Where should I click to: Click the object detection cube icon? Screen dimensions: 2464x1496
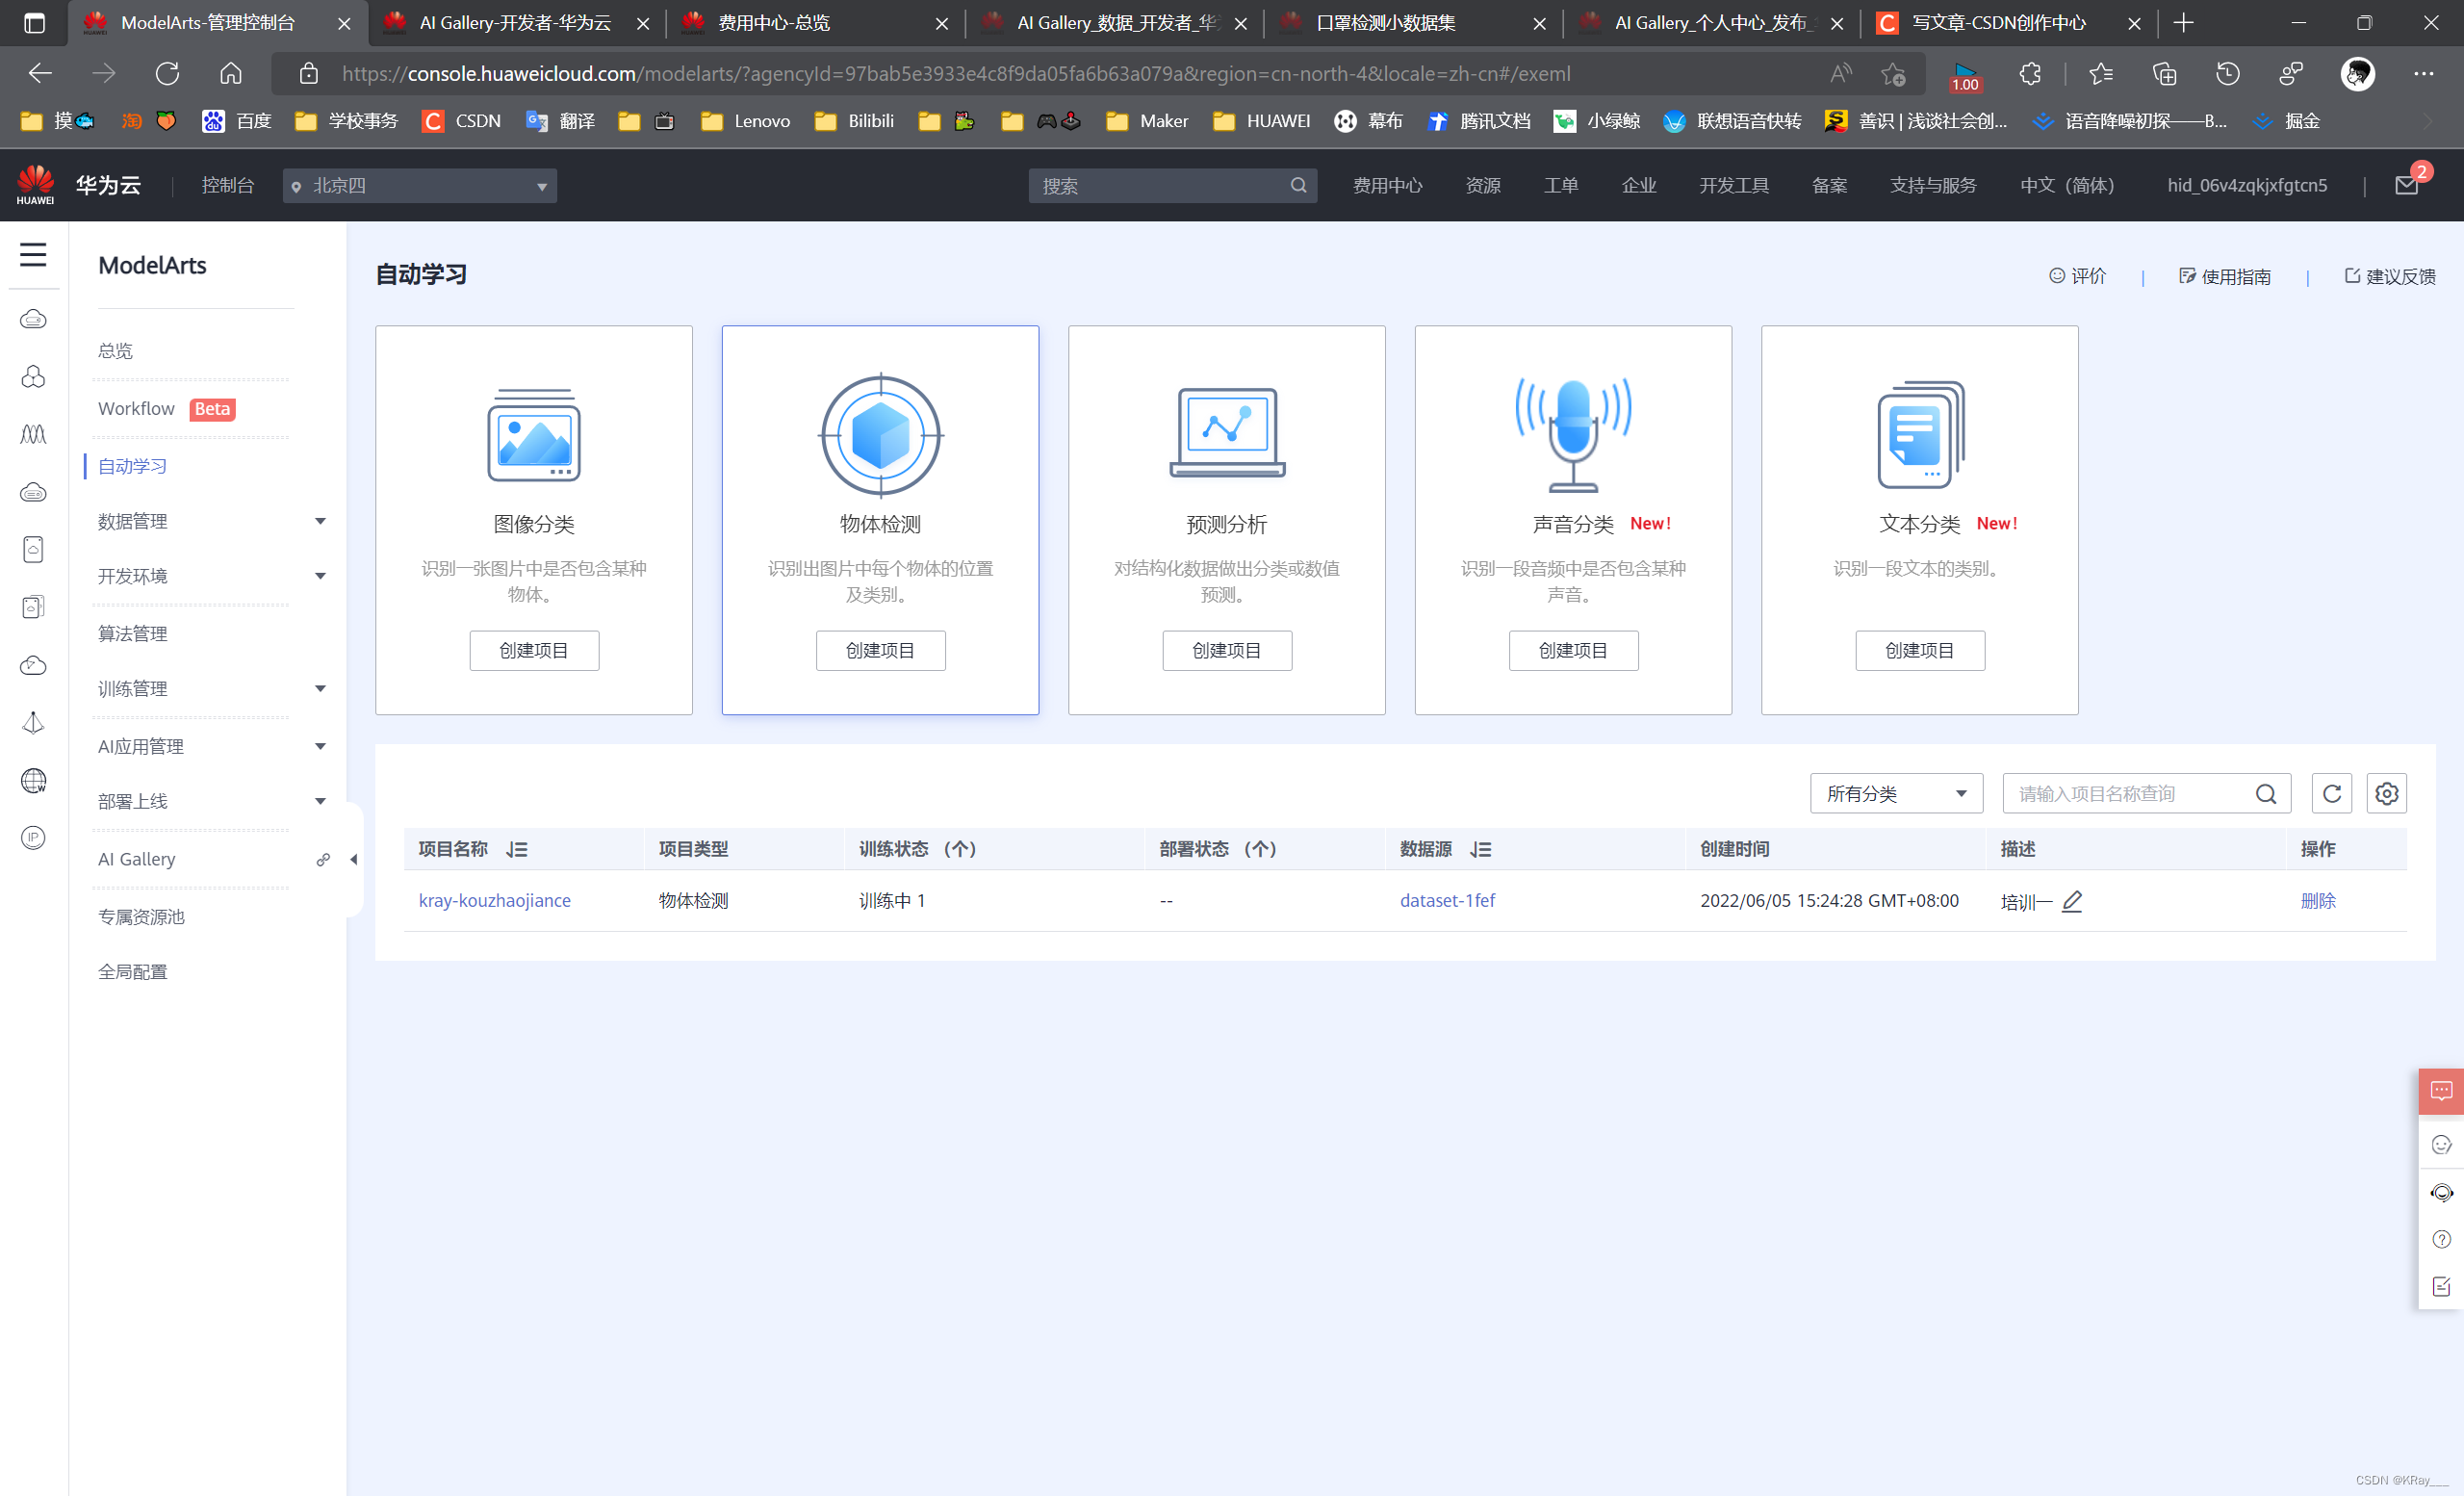pyautogui.click(x=880, y=435)
